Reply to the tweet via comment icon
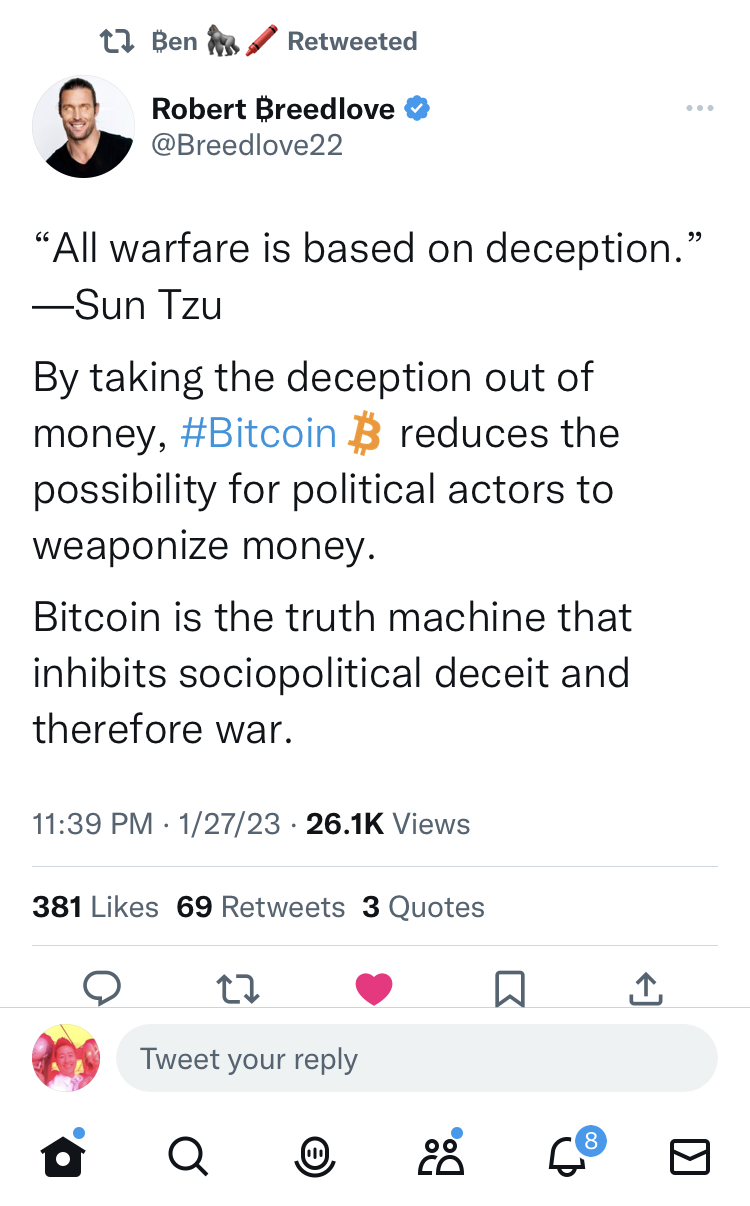The width and height of the screenshot is (750, 1206). tap(101, 988)
